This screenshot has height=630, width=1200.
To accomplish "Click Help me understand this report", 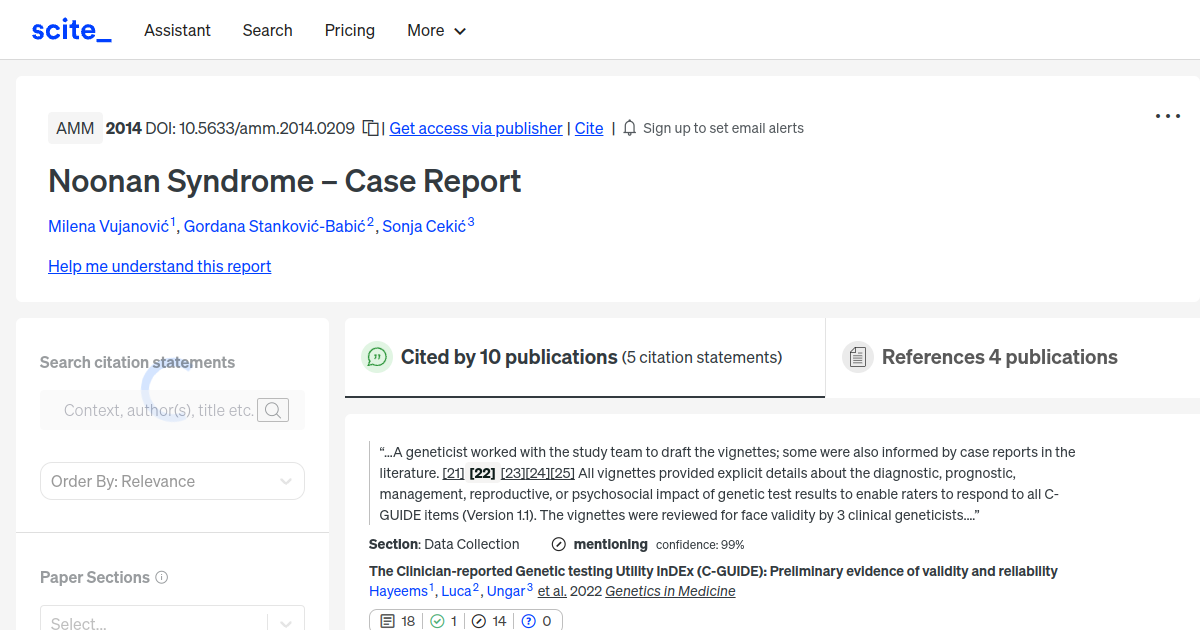I will point(159,266).
